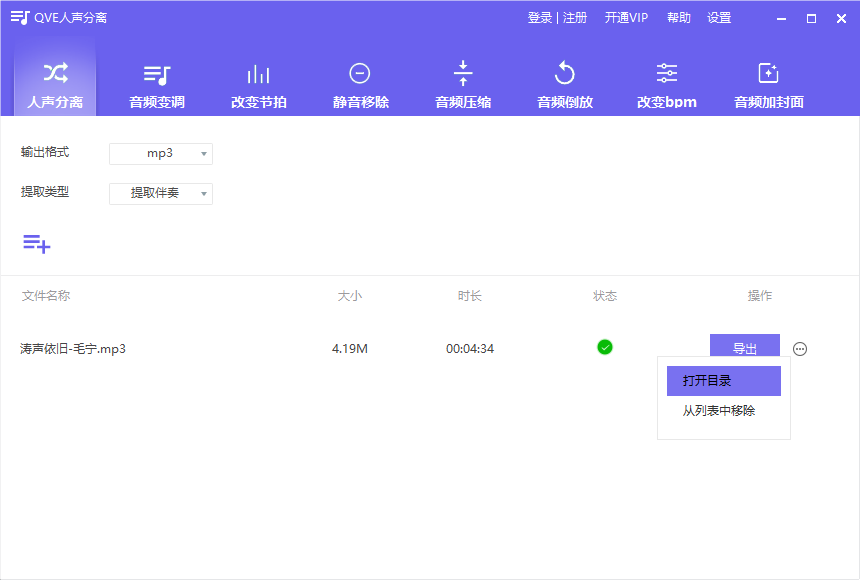Image resolution: width=860 pixels, height=580 pixels.
Task: Click the green success status indicator
Action: (x=605, y=347)
